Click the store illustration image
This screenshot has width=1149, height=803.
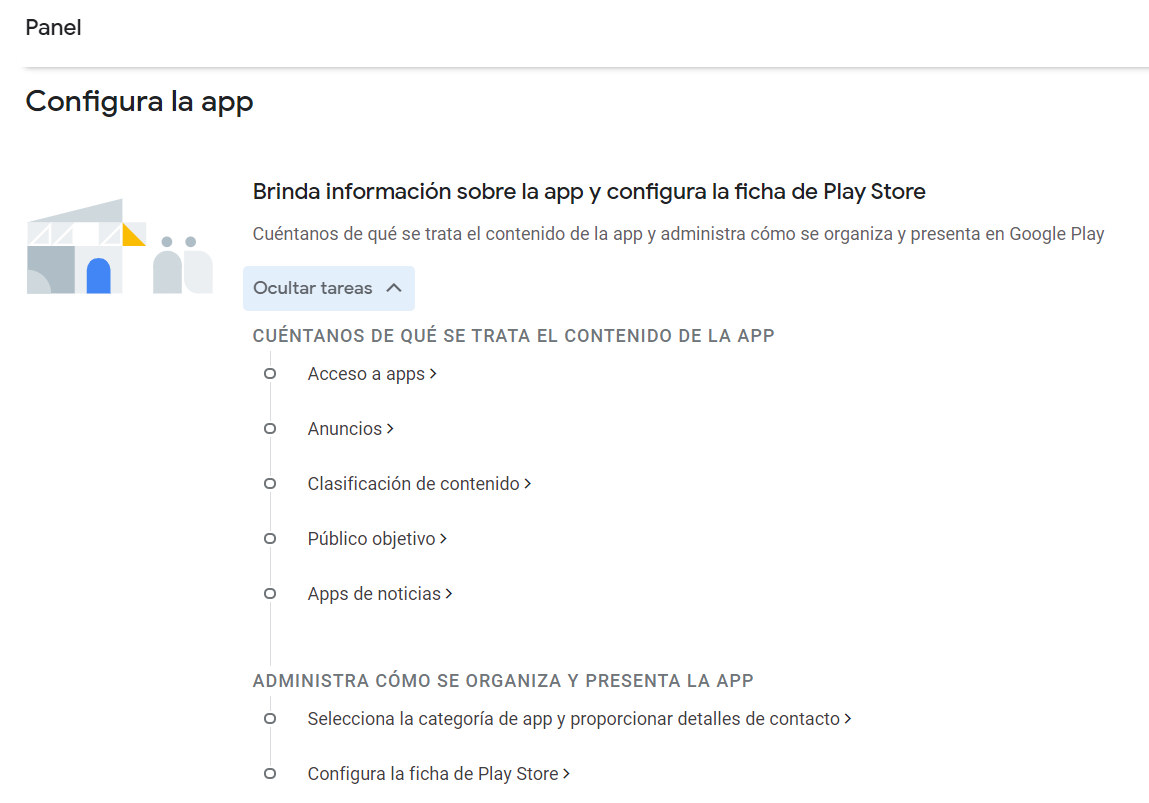tap(119, 246)
